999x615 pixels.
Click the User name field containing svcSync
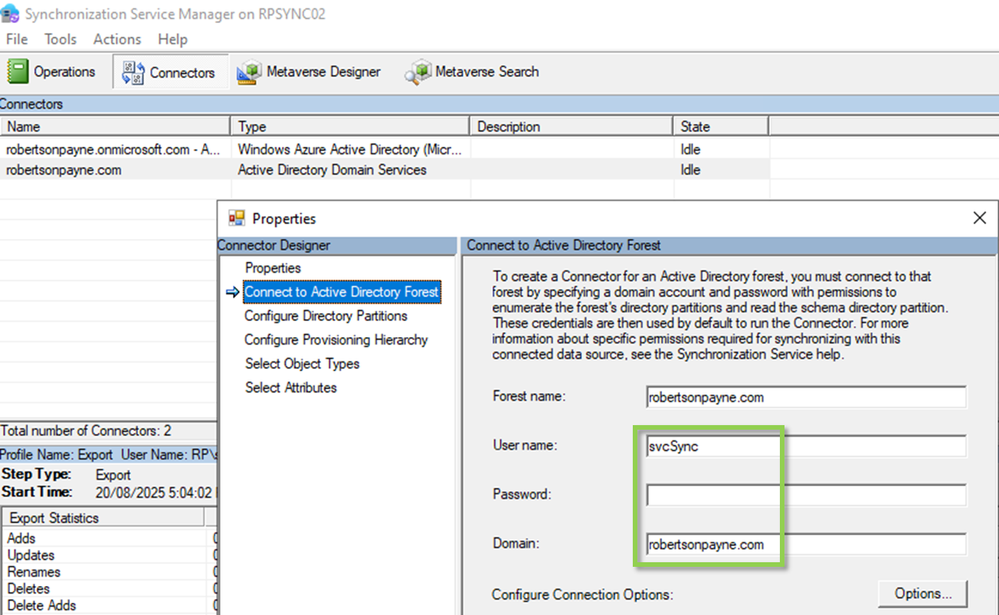coord(806,446)
